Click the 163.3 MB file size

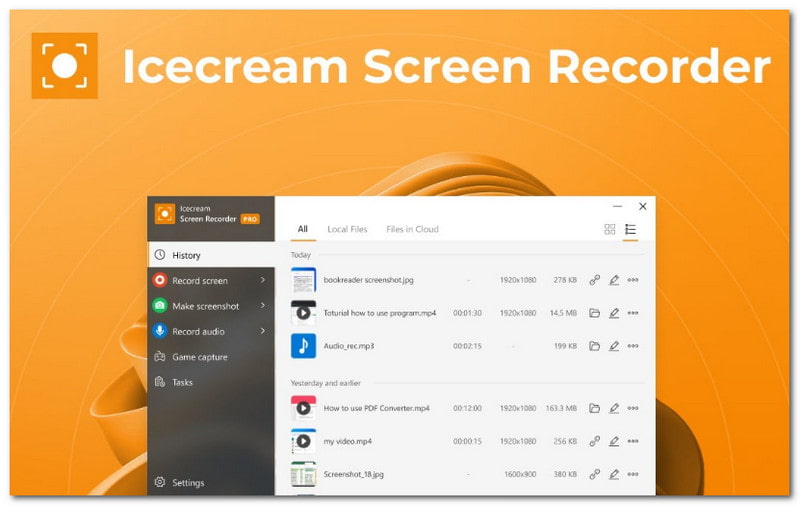(561, 408)
